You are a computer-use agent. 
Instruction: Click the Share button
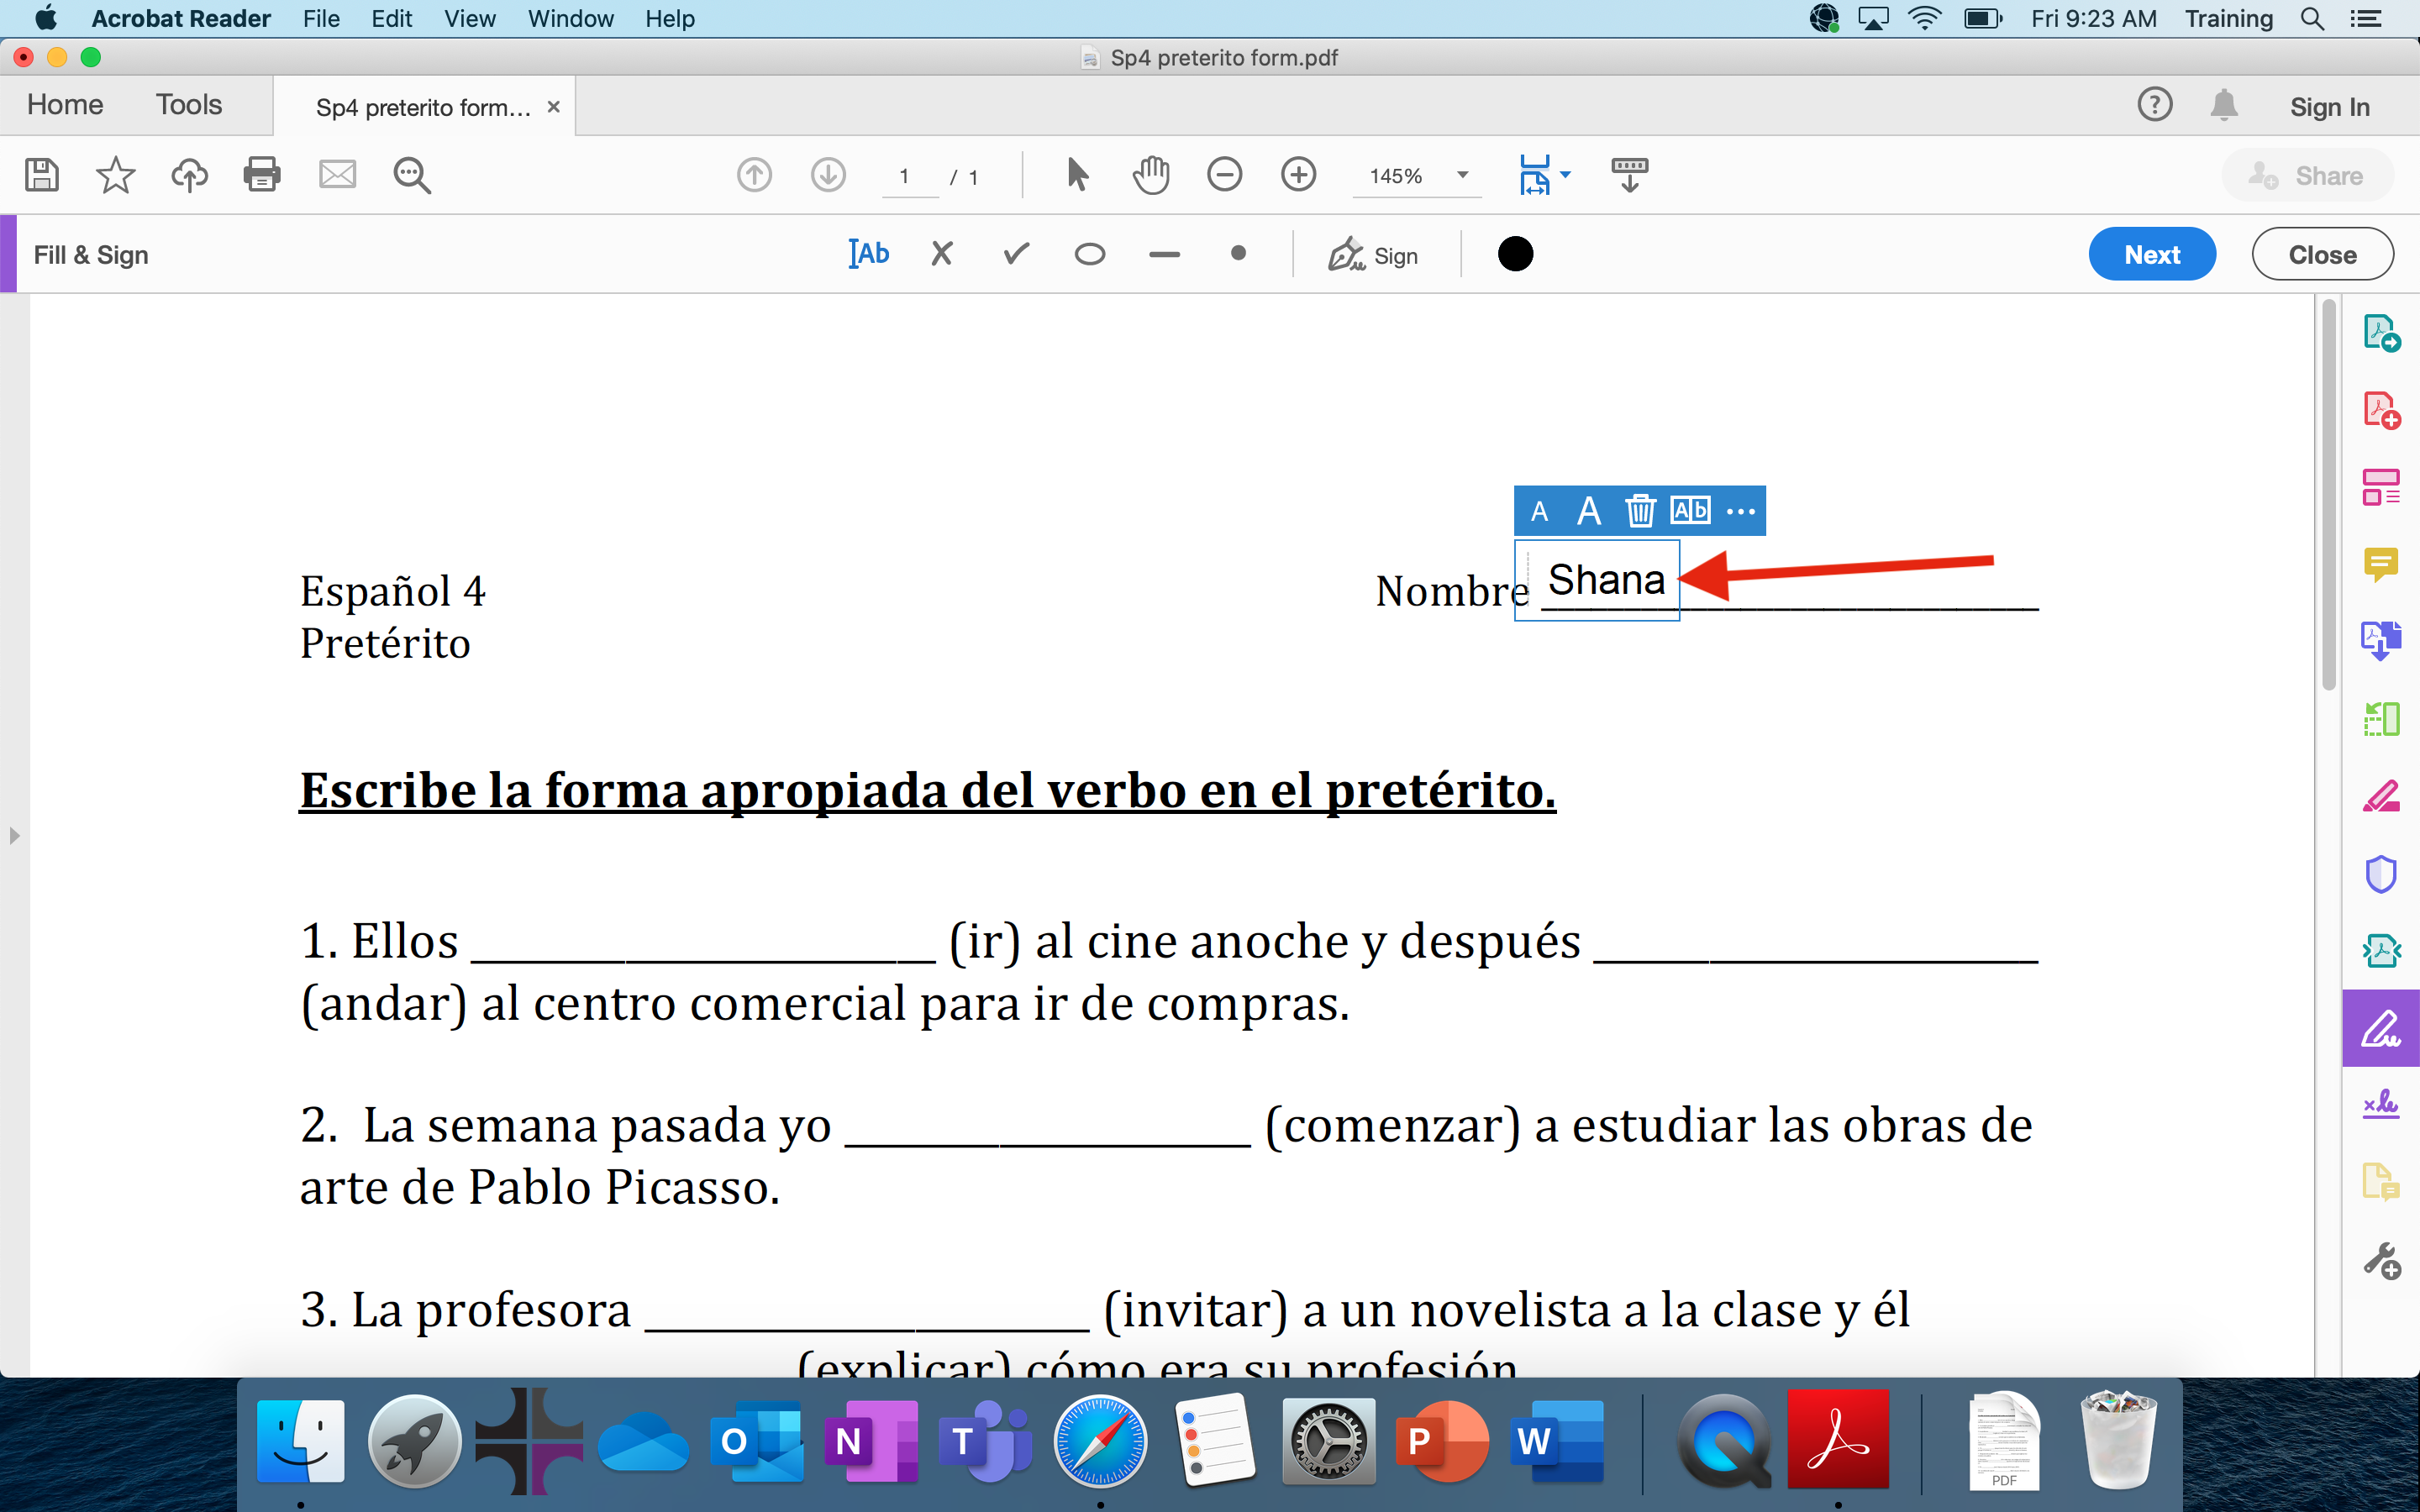click(x=2307, y=175)
